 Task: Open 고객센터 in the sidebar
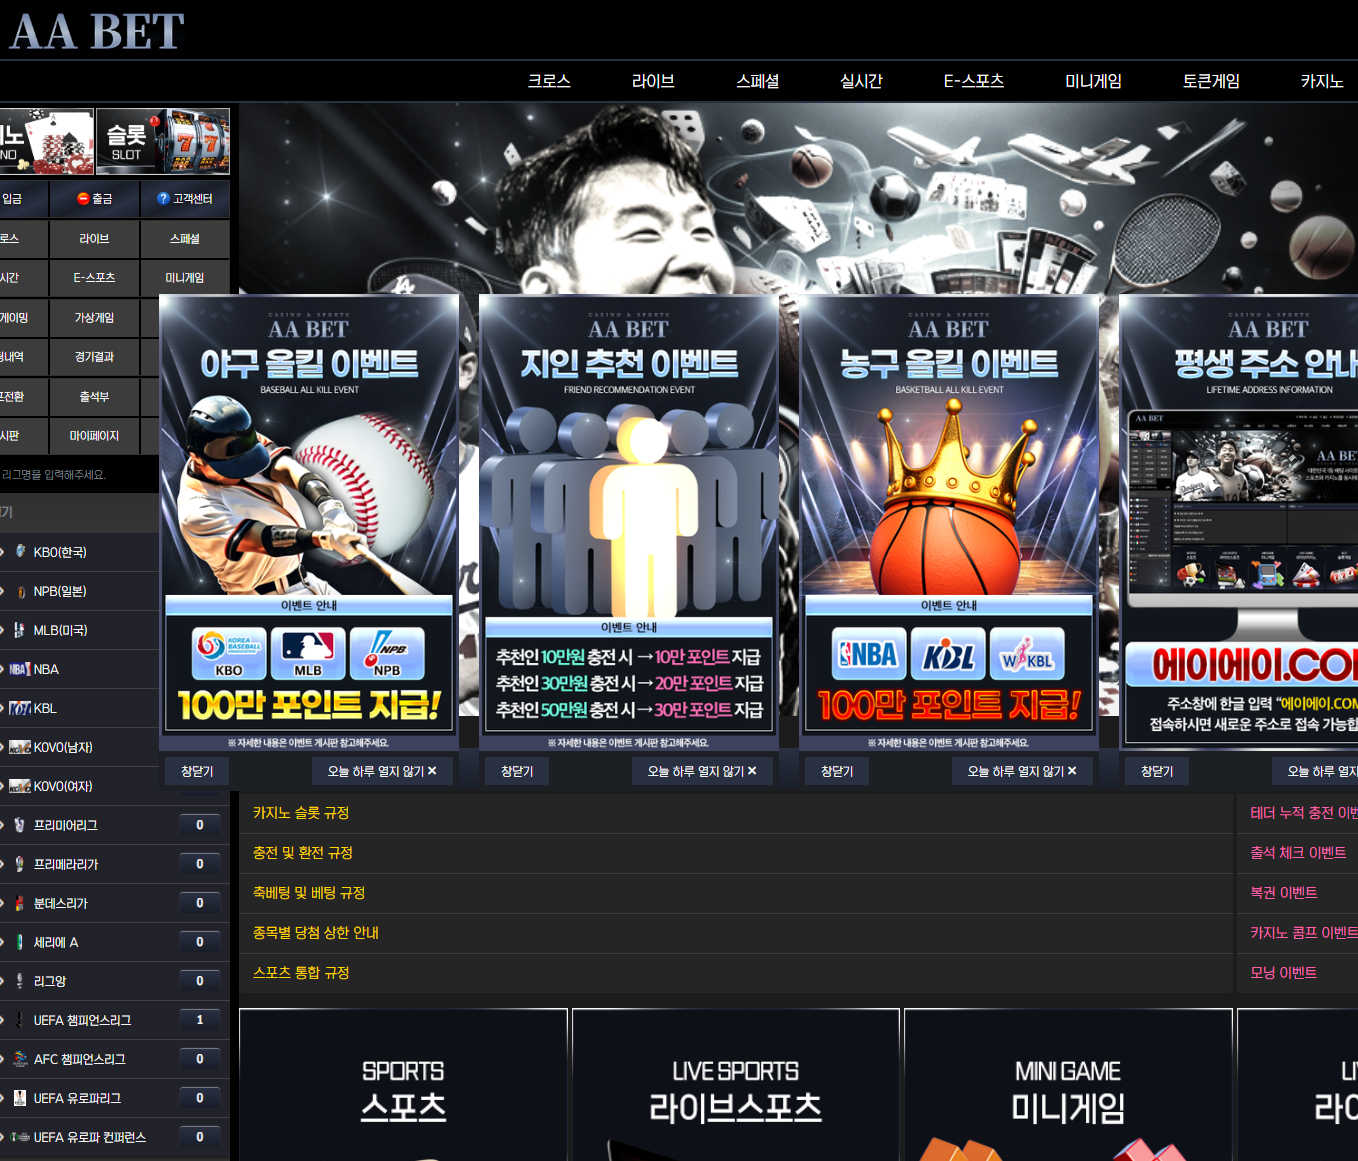click(185, 199)
